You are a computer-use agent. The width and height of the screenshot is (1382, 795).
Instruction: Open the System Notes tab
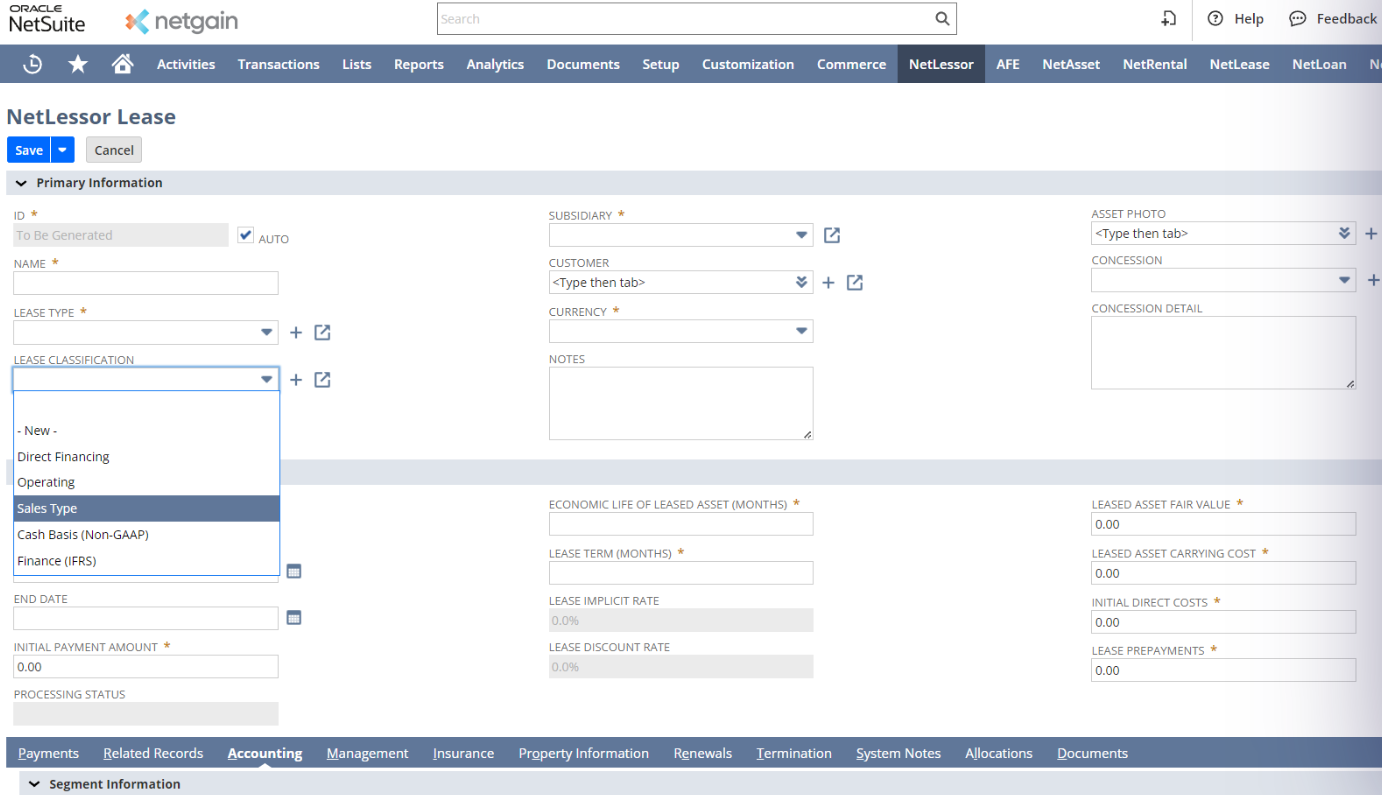(x=898, y=754)
